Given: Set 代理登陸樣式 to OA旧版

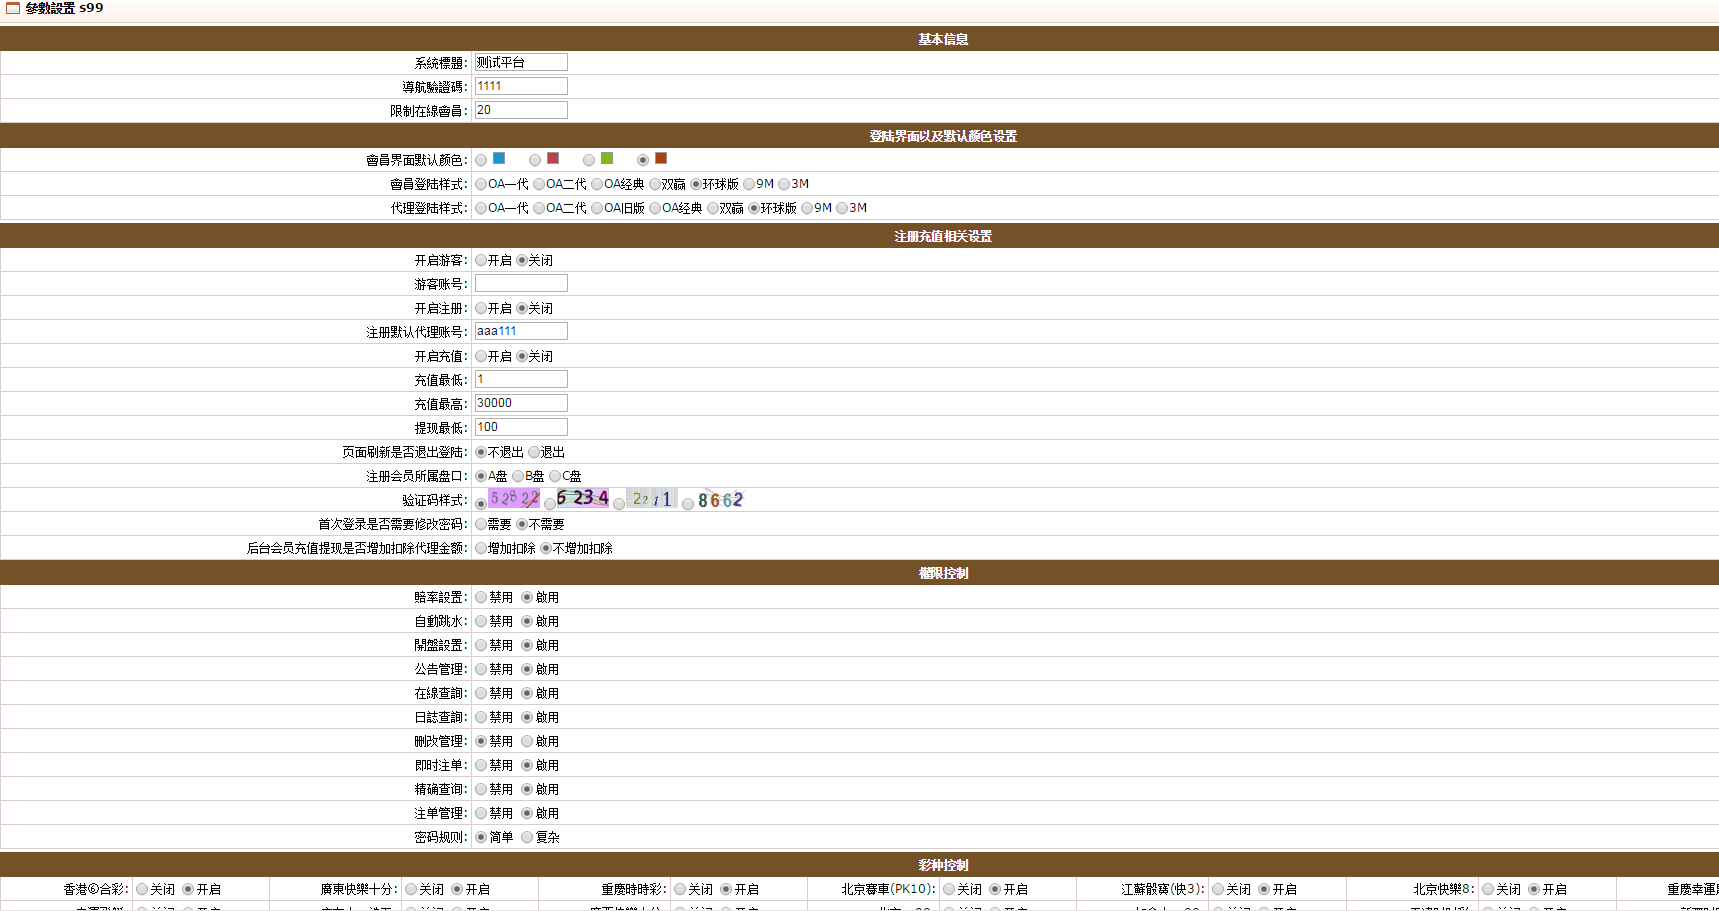Looking at the screenshot, I should [597, 208].
